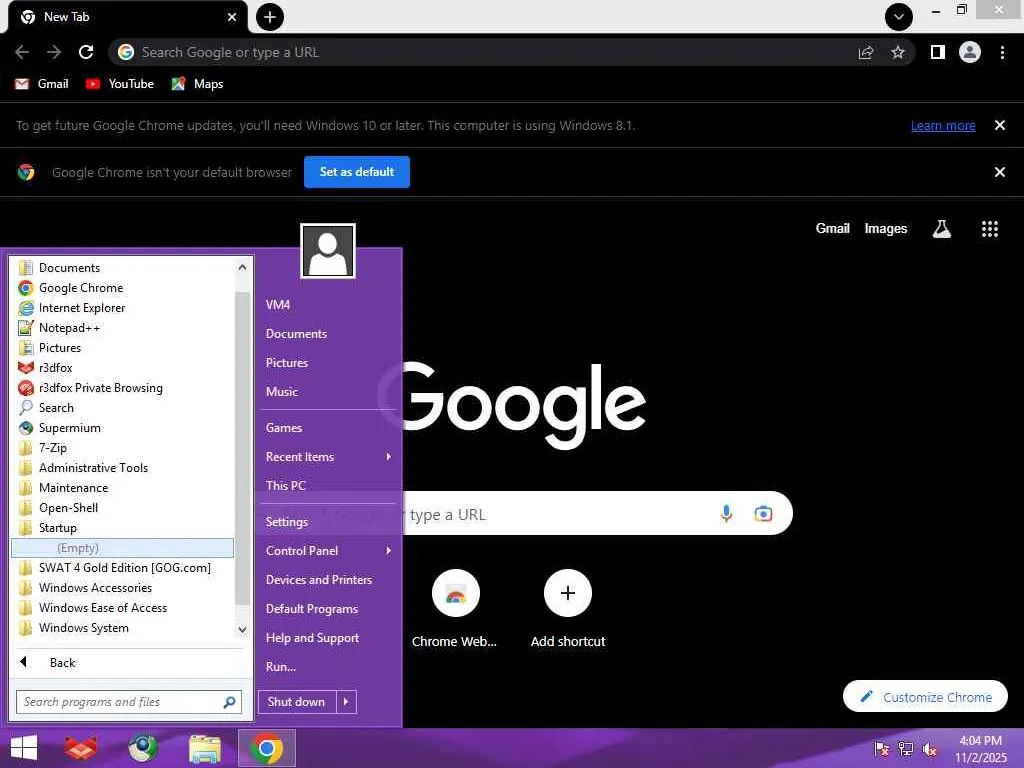Dismiss the Windows 8.1 update notice

[x=999, y=125]
